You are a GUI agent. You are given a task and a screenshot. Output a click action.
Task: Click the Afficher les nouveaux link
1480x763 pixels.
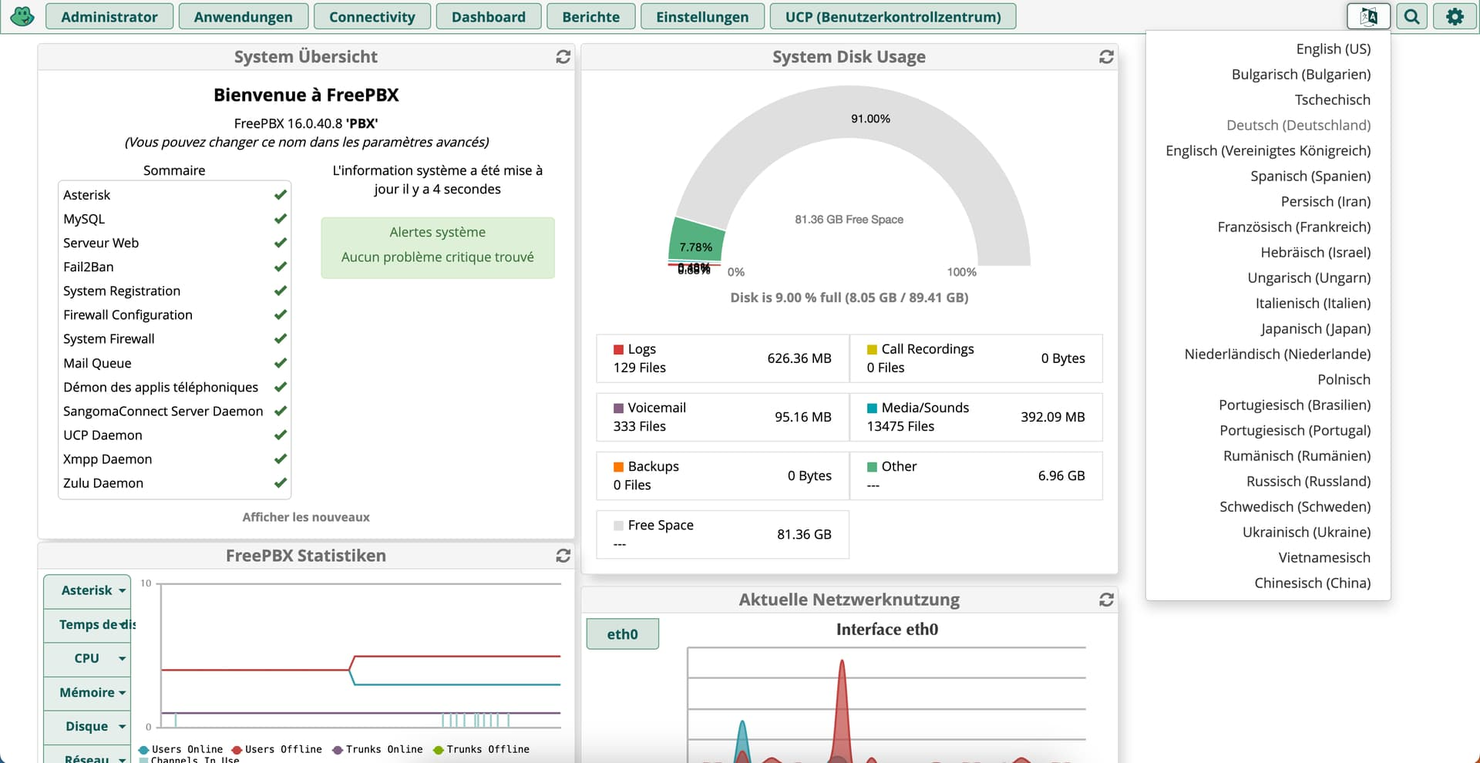pos(306,517)
